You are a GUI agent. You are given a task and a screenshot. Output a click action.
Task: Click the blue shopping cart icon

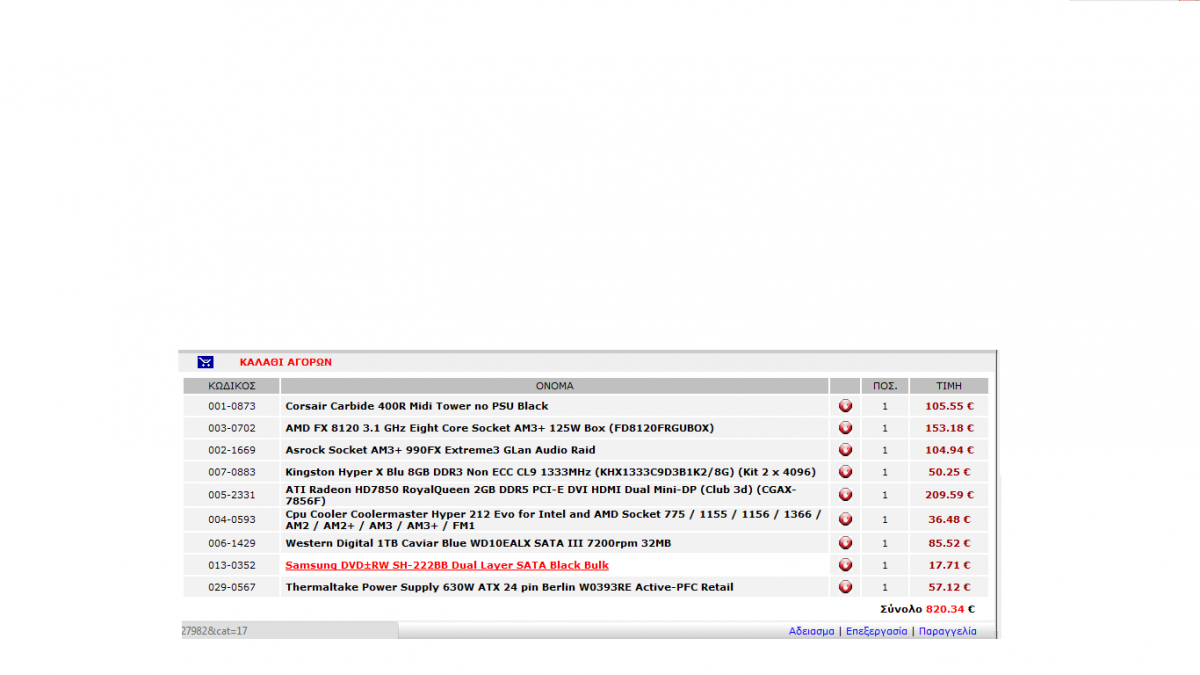205,362
